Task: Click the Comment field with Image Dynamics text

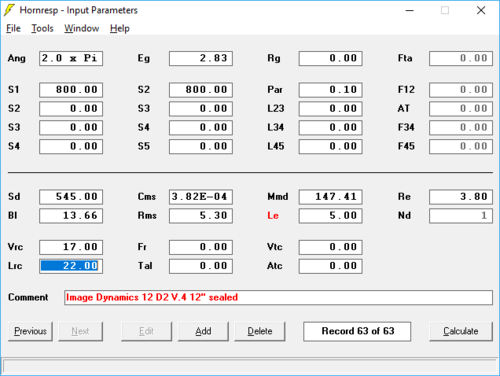Action: [x=278, y=298]
